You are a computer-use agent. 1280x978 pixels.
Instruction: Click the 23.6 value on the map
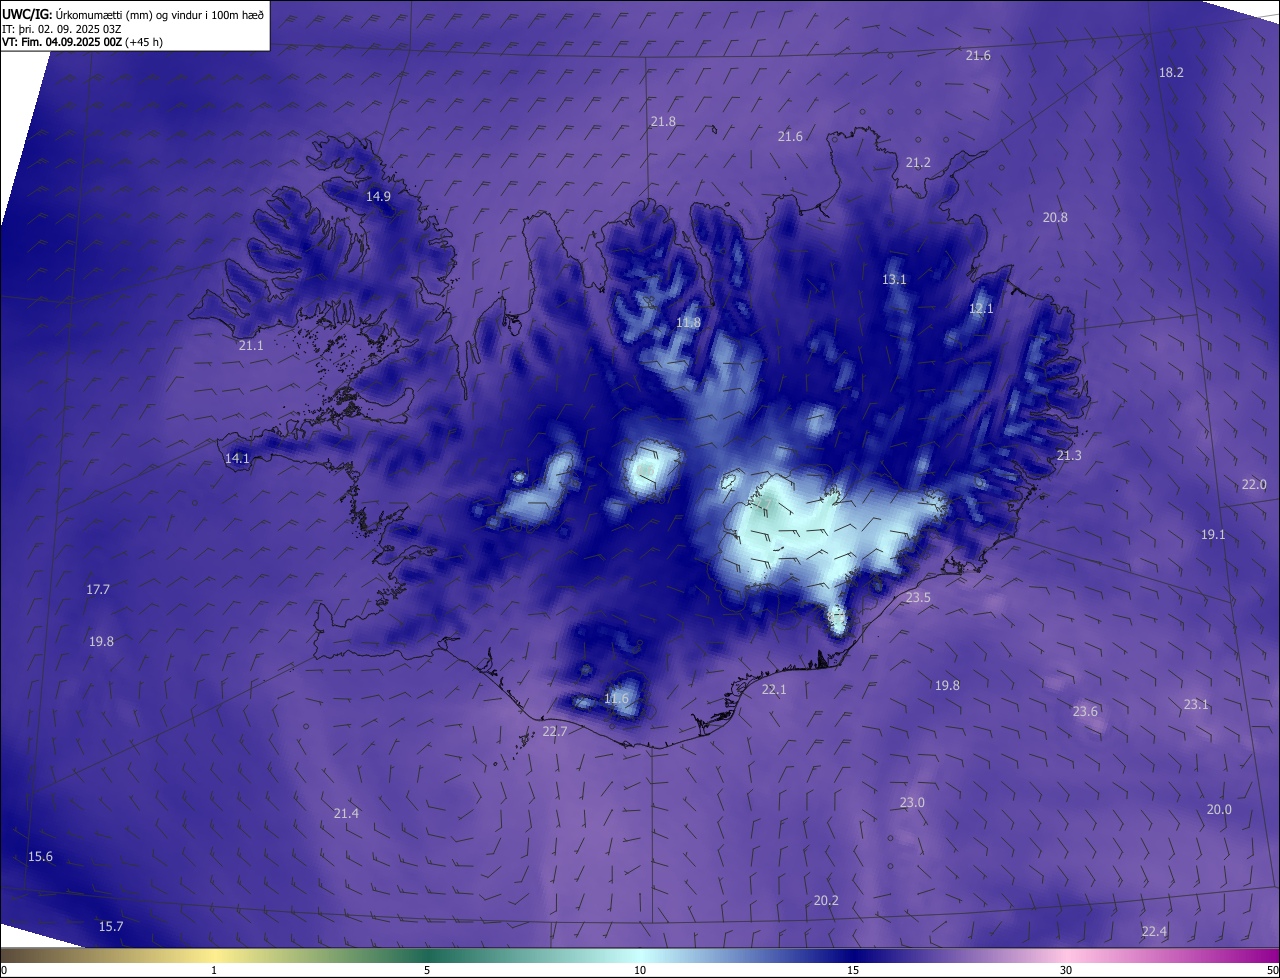[x=1085, y=711]
